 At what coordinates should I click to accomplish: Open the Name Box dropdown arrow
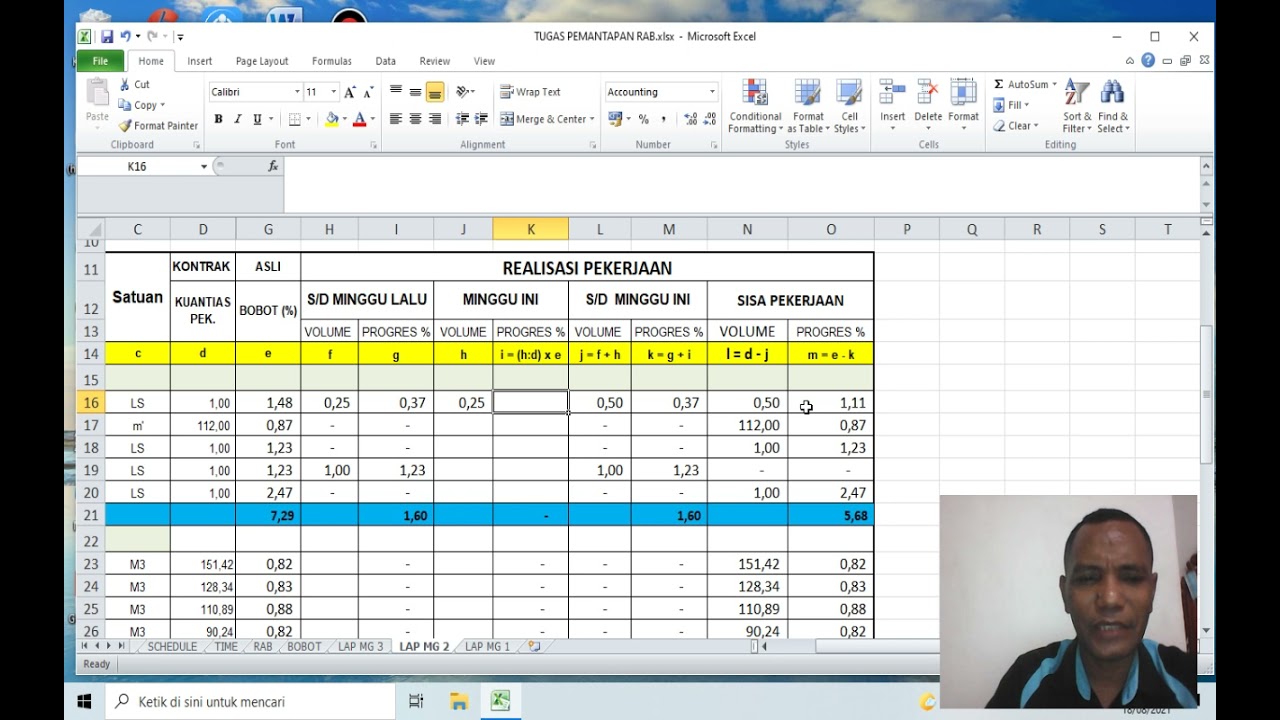pos(204,167)
